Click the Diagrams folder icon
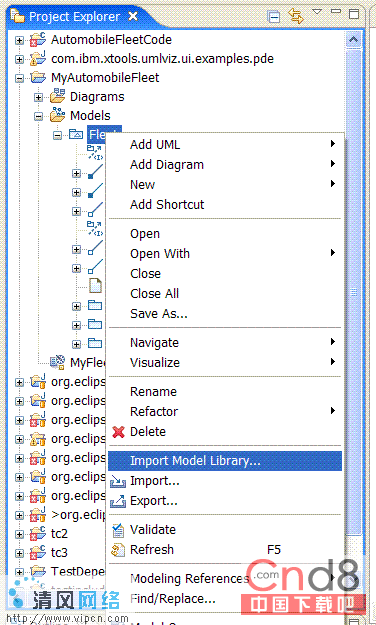 click(57, 96)
